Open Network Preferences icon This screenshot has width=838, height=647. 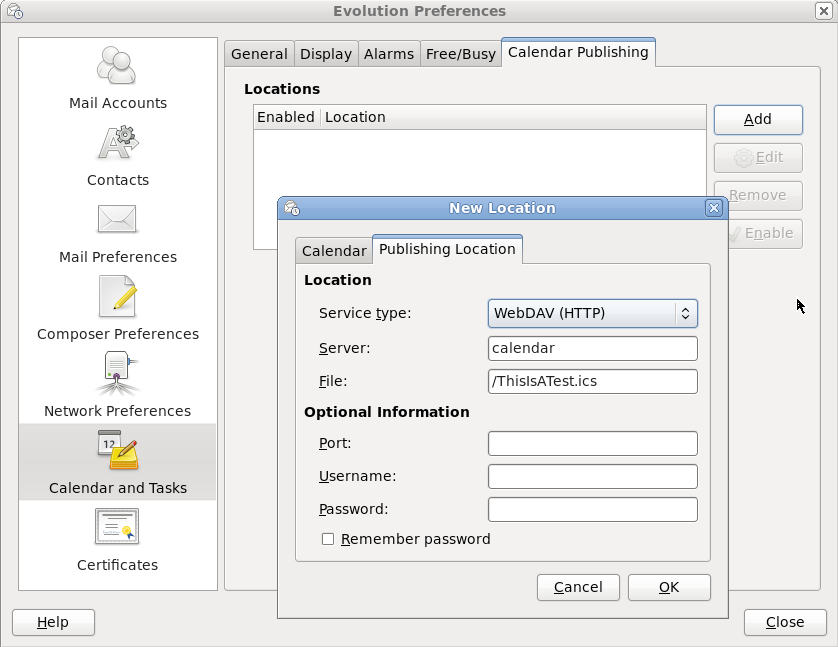point(117,373)
